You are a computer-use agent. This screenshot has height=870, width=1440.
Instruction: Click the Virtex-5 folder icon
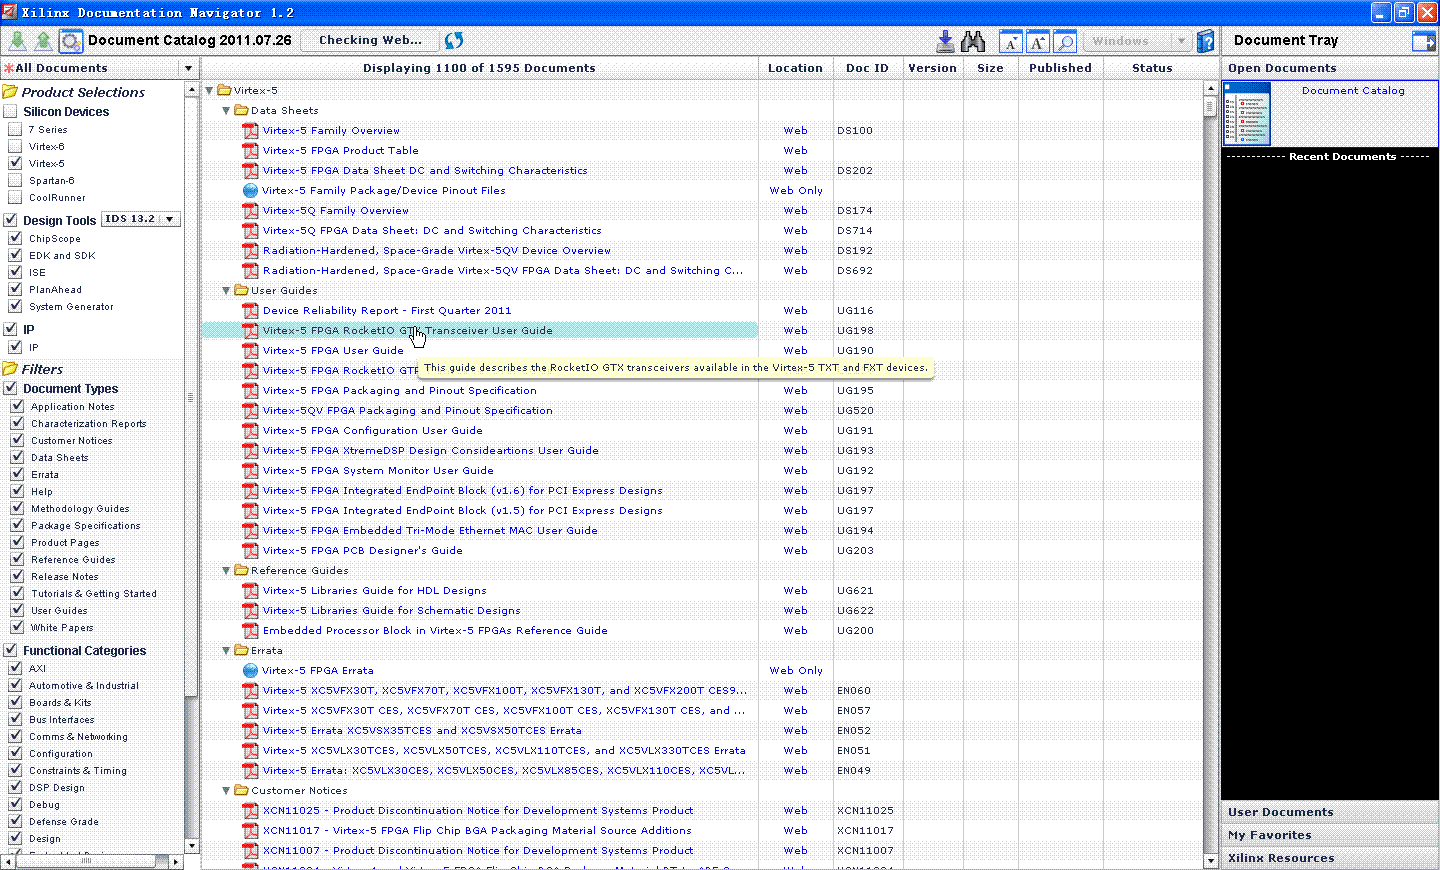coord(224,90)
